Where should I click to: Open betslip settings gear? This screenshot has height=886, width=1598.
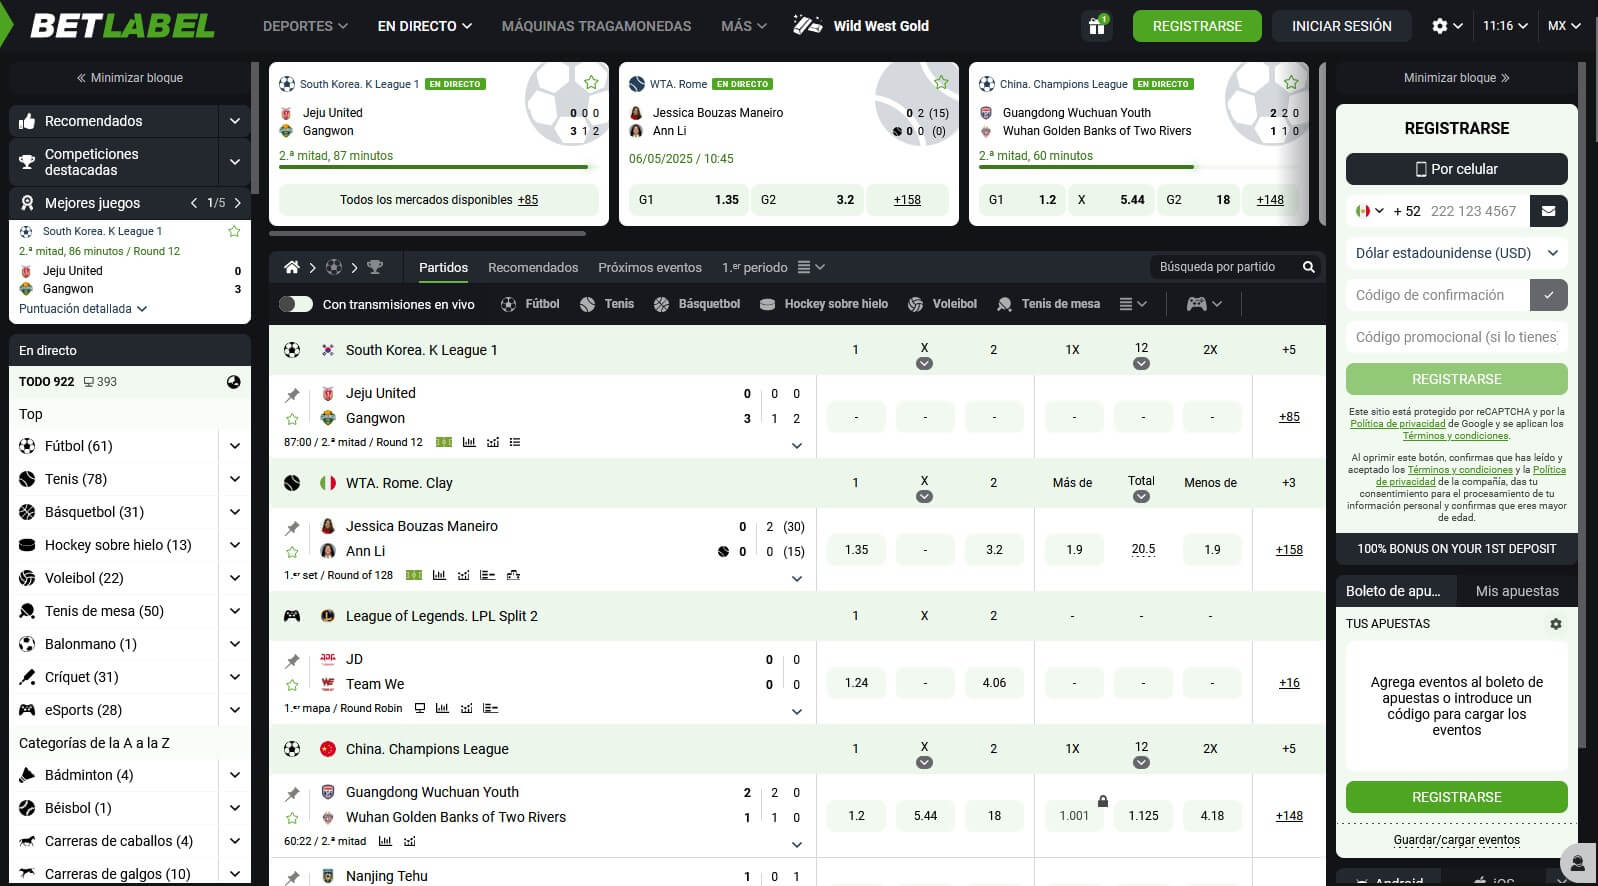coord(1555,623)
